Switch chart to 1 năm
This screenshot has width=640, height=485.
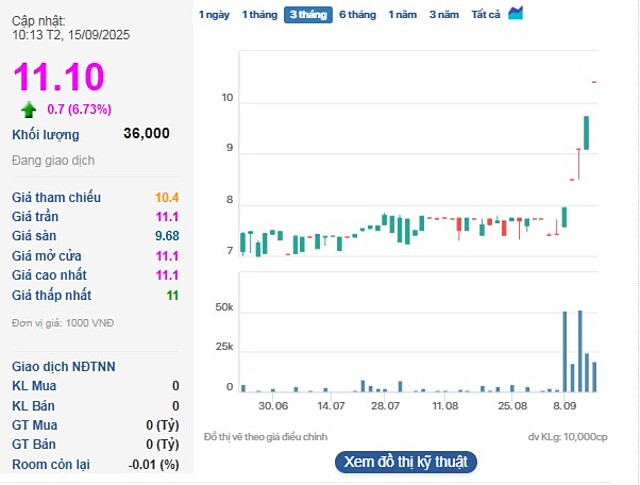[x=403, y=15]
